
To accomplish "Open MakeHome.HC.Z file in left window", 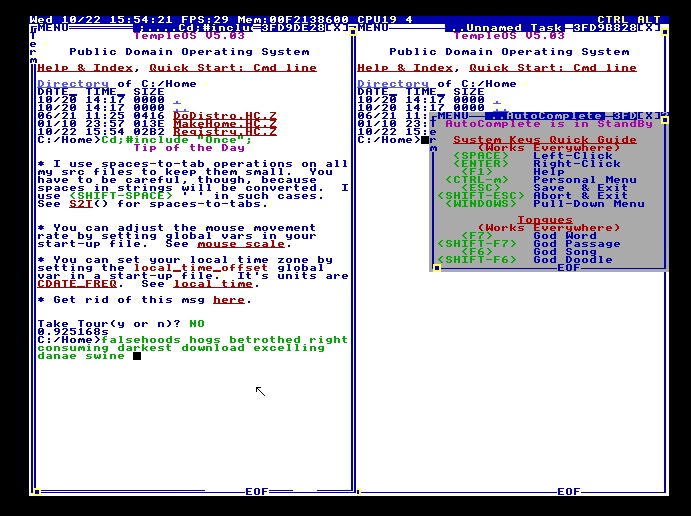I will 225,124.
